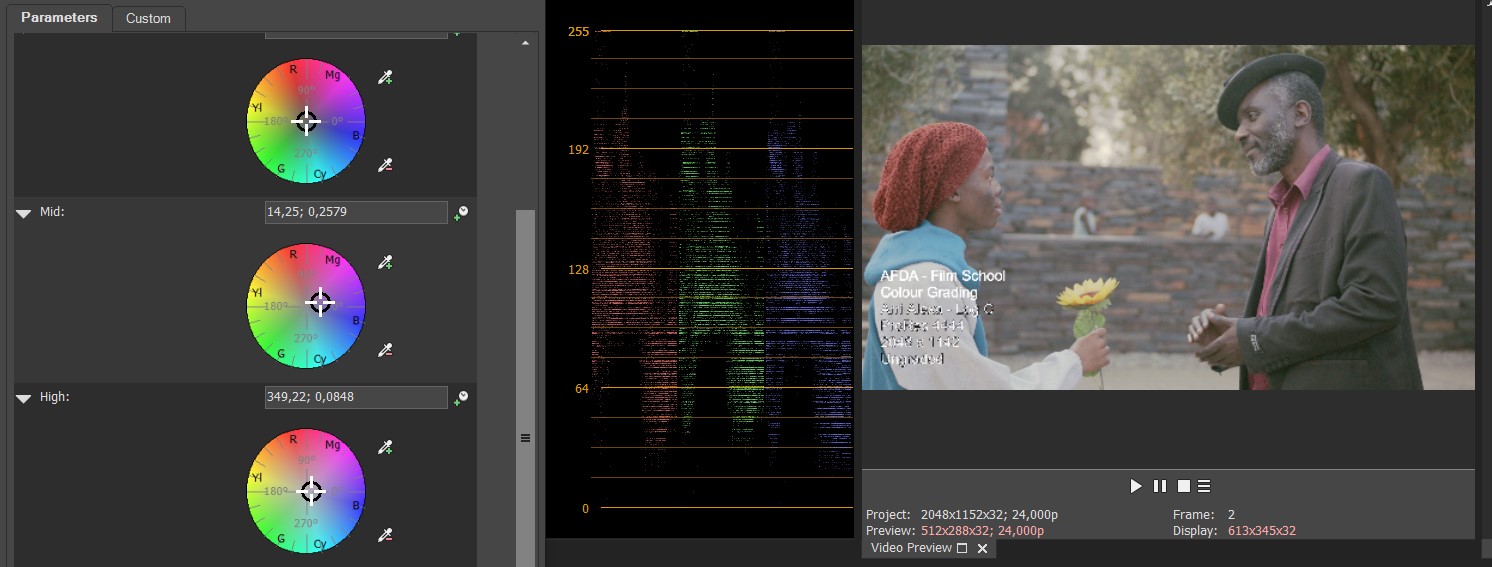Pick the Mid complementary color eyedropper (plus)
Image resolution: width=1492 pixels, height=567 pixels.
pyautogui.click(x=385, y=263)
